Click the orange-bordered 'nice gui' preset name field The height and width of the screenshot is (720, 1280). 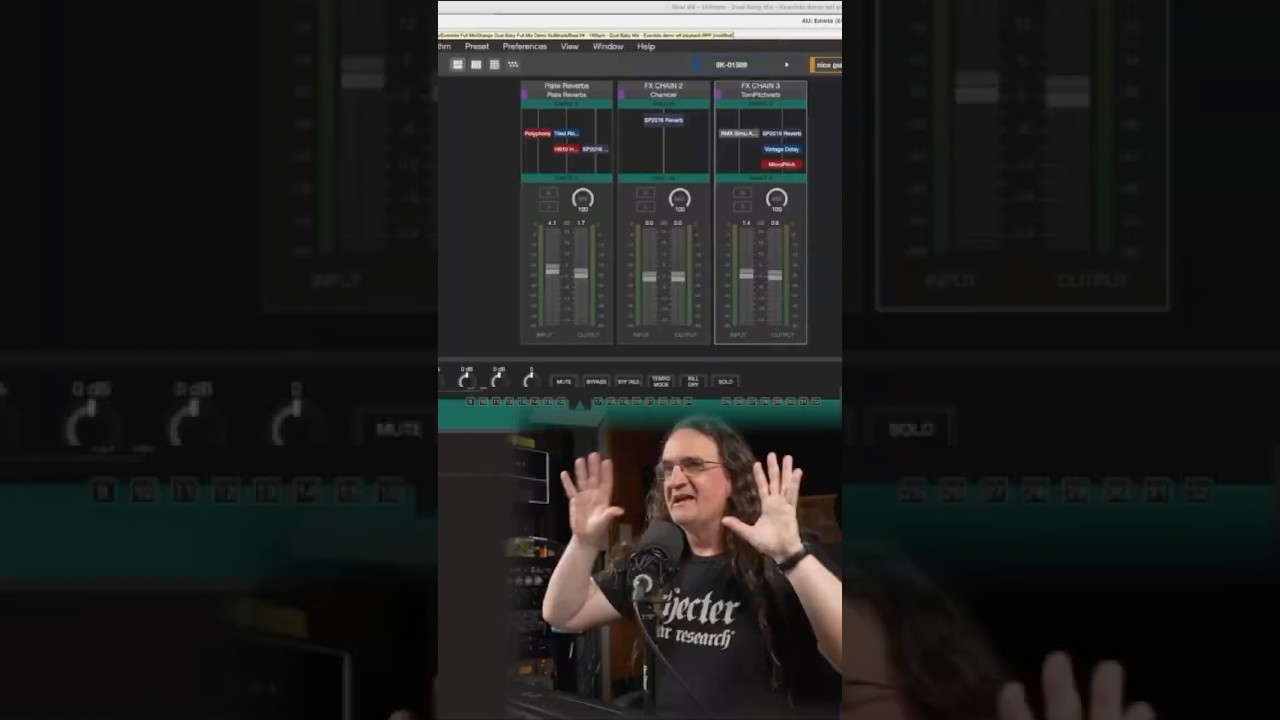(x=826, y=65)
